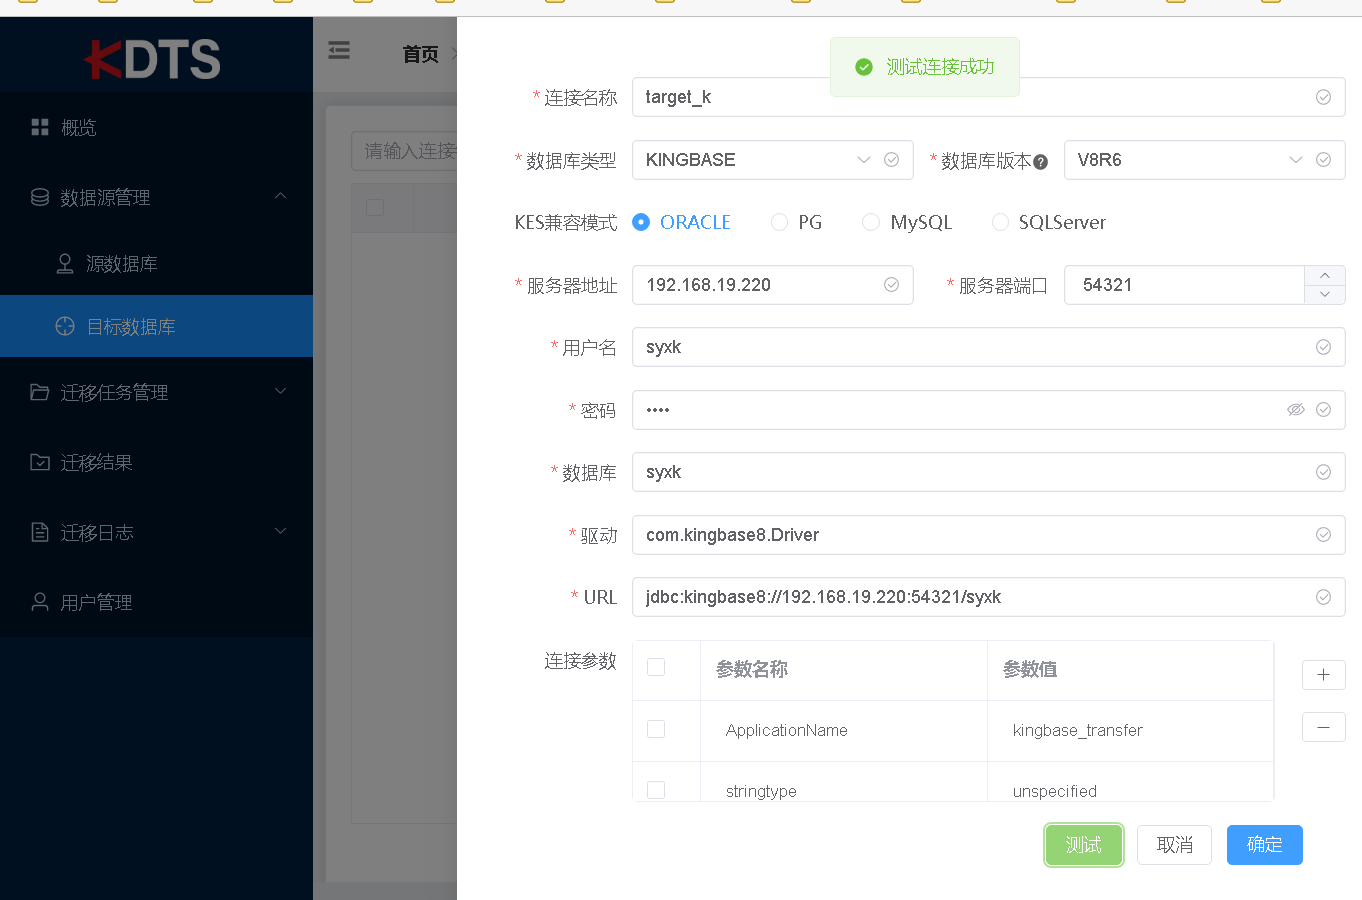Open the 源数据库 source database menu item
The height and width of the screenshot is (900, 1362).
coord(156,263)
